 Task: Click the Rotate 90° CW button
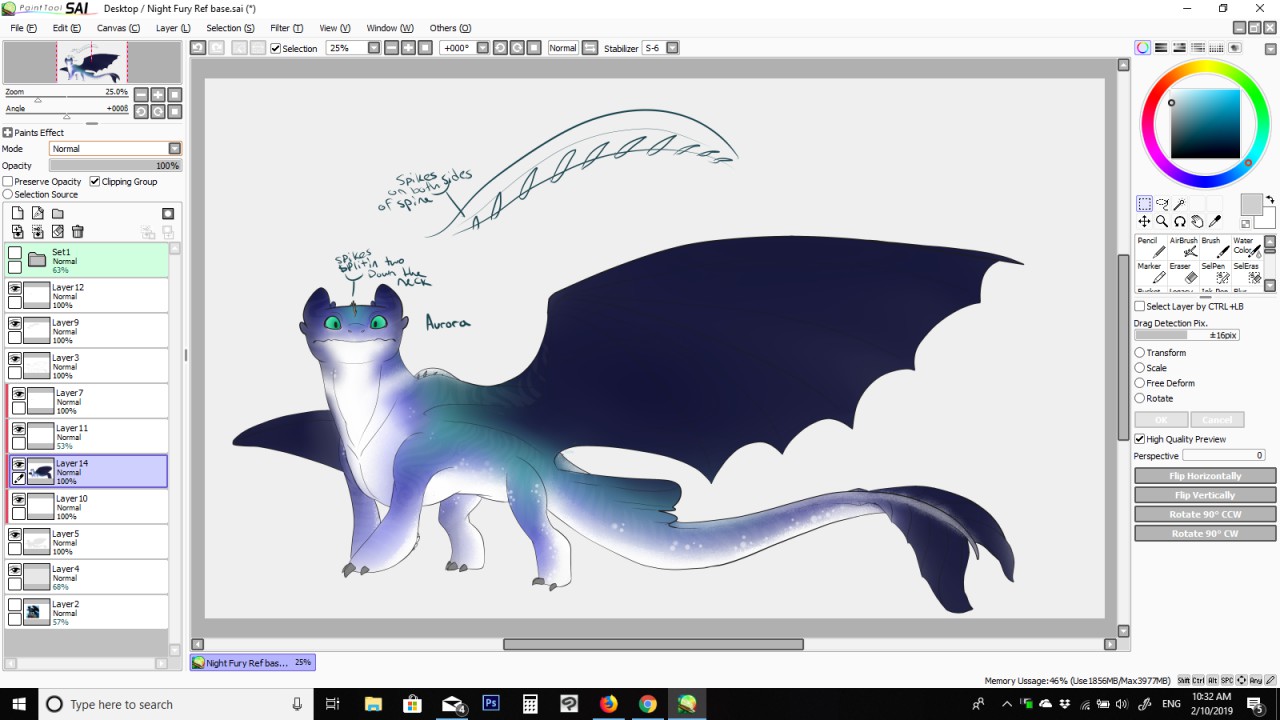pyautogui.click(x=1205, y=533)
